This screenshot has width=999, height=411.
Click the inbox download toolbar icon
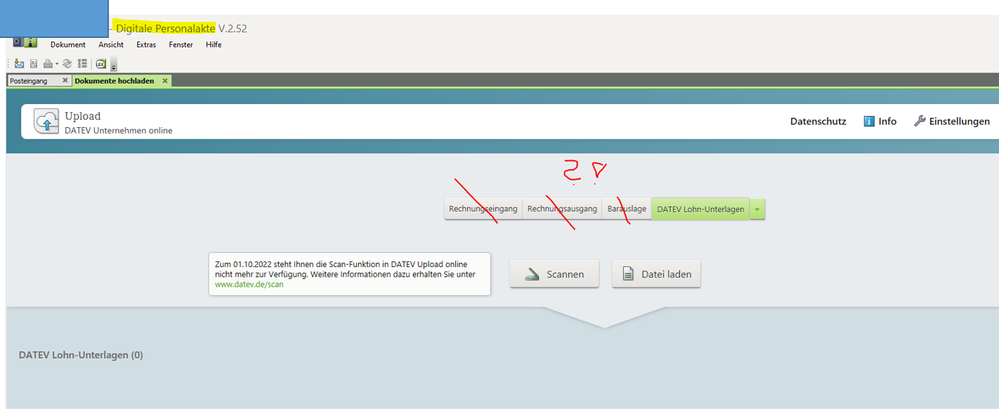click(19, 64)
